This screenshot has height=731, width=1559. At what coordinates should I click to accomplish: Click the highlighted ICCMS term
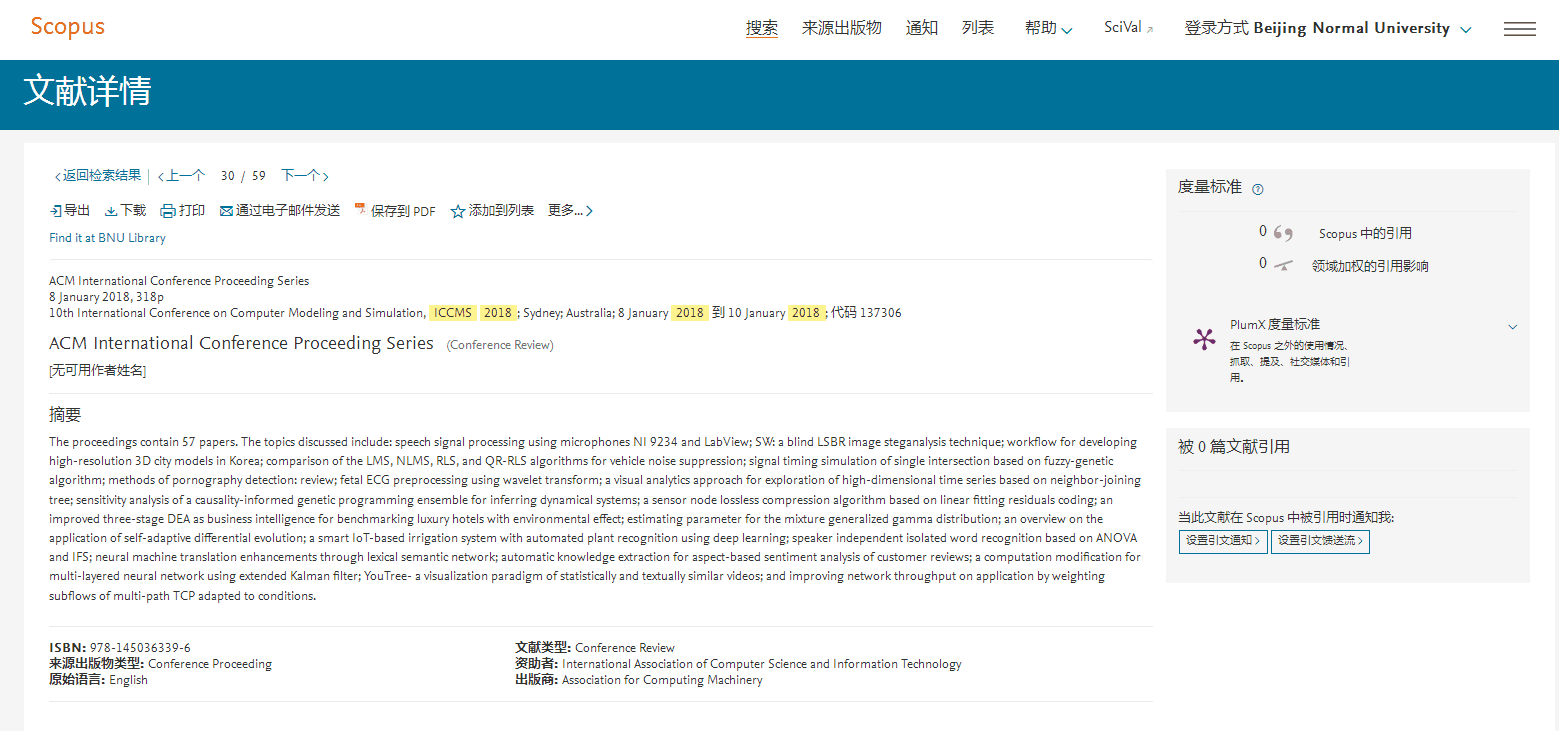point(453,313)
